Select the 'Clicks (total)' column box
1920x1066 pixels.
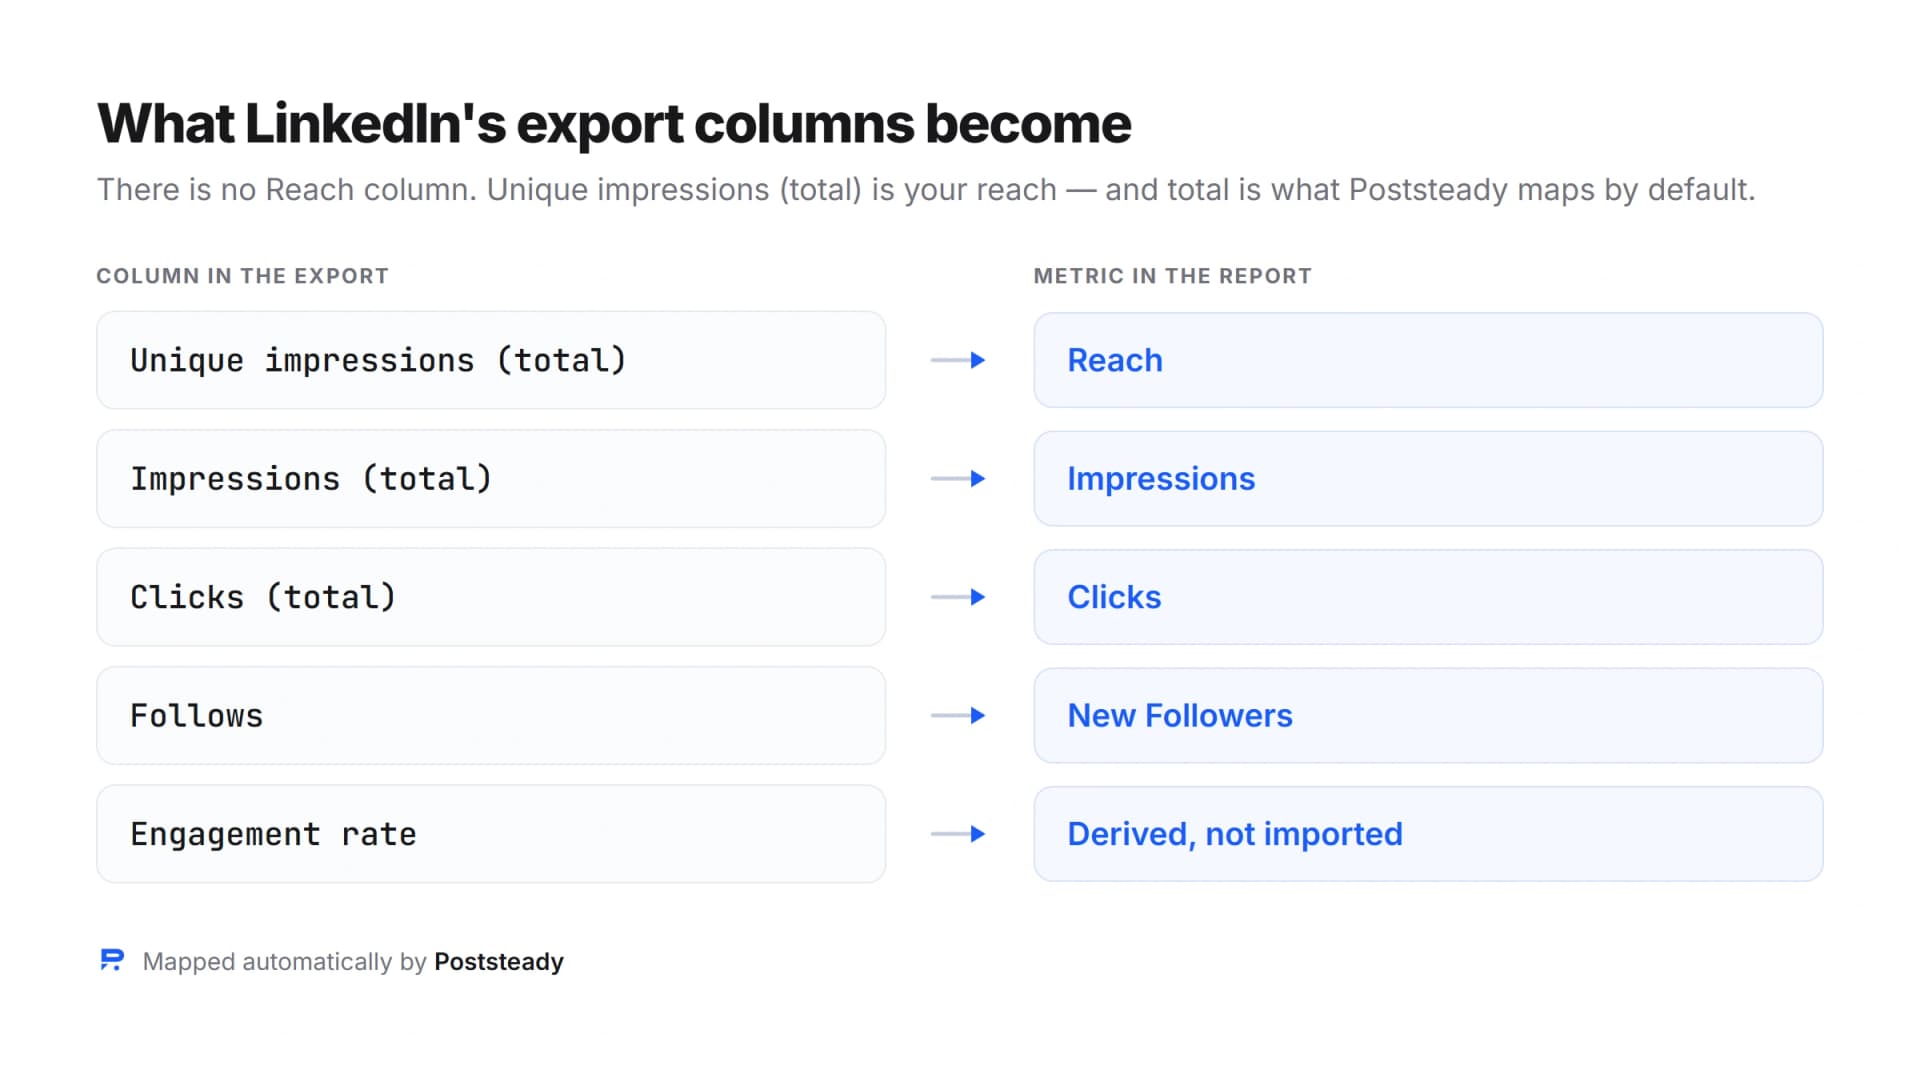pos(491,597)
